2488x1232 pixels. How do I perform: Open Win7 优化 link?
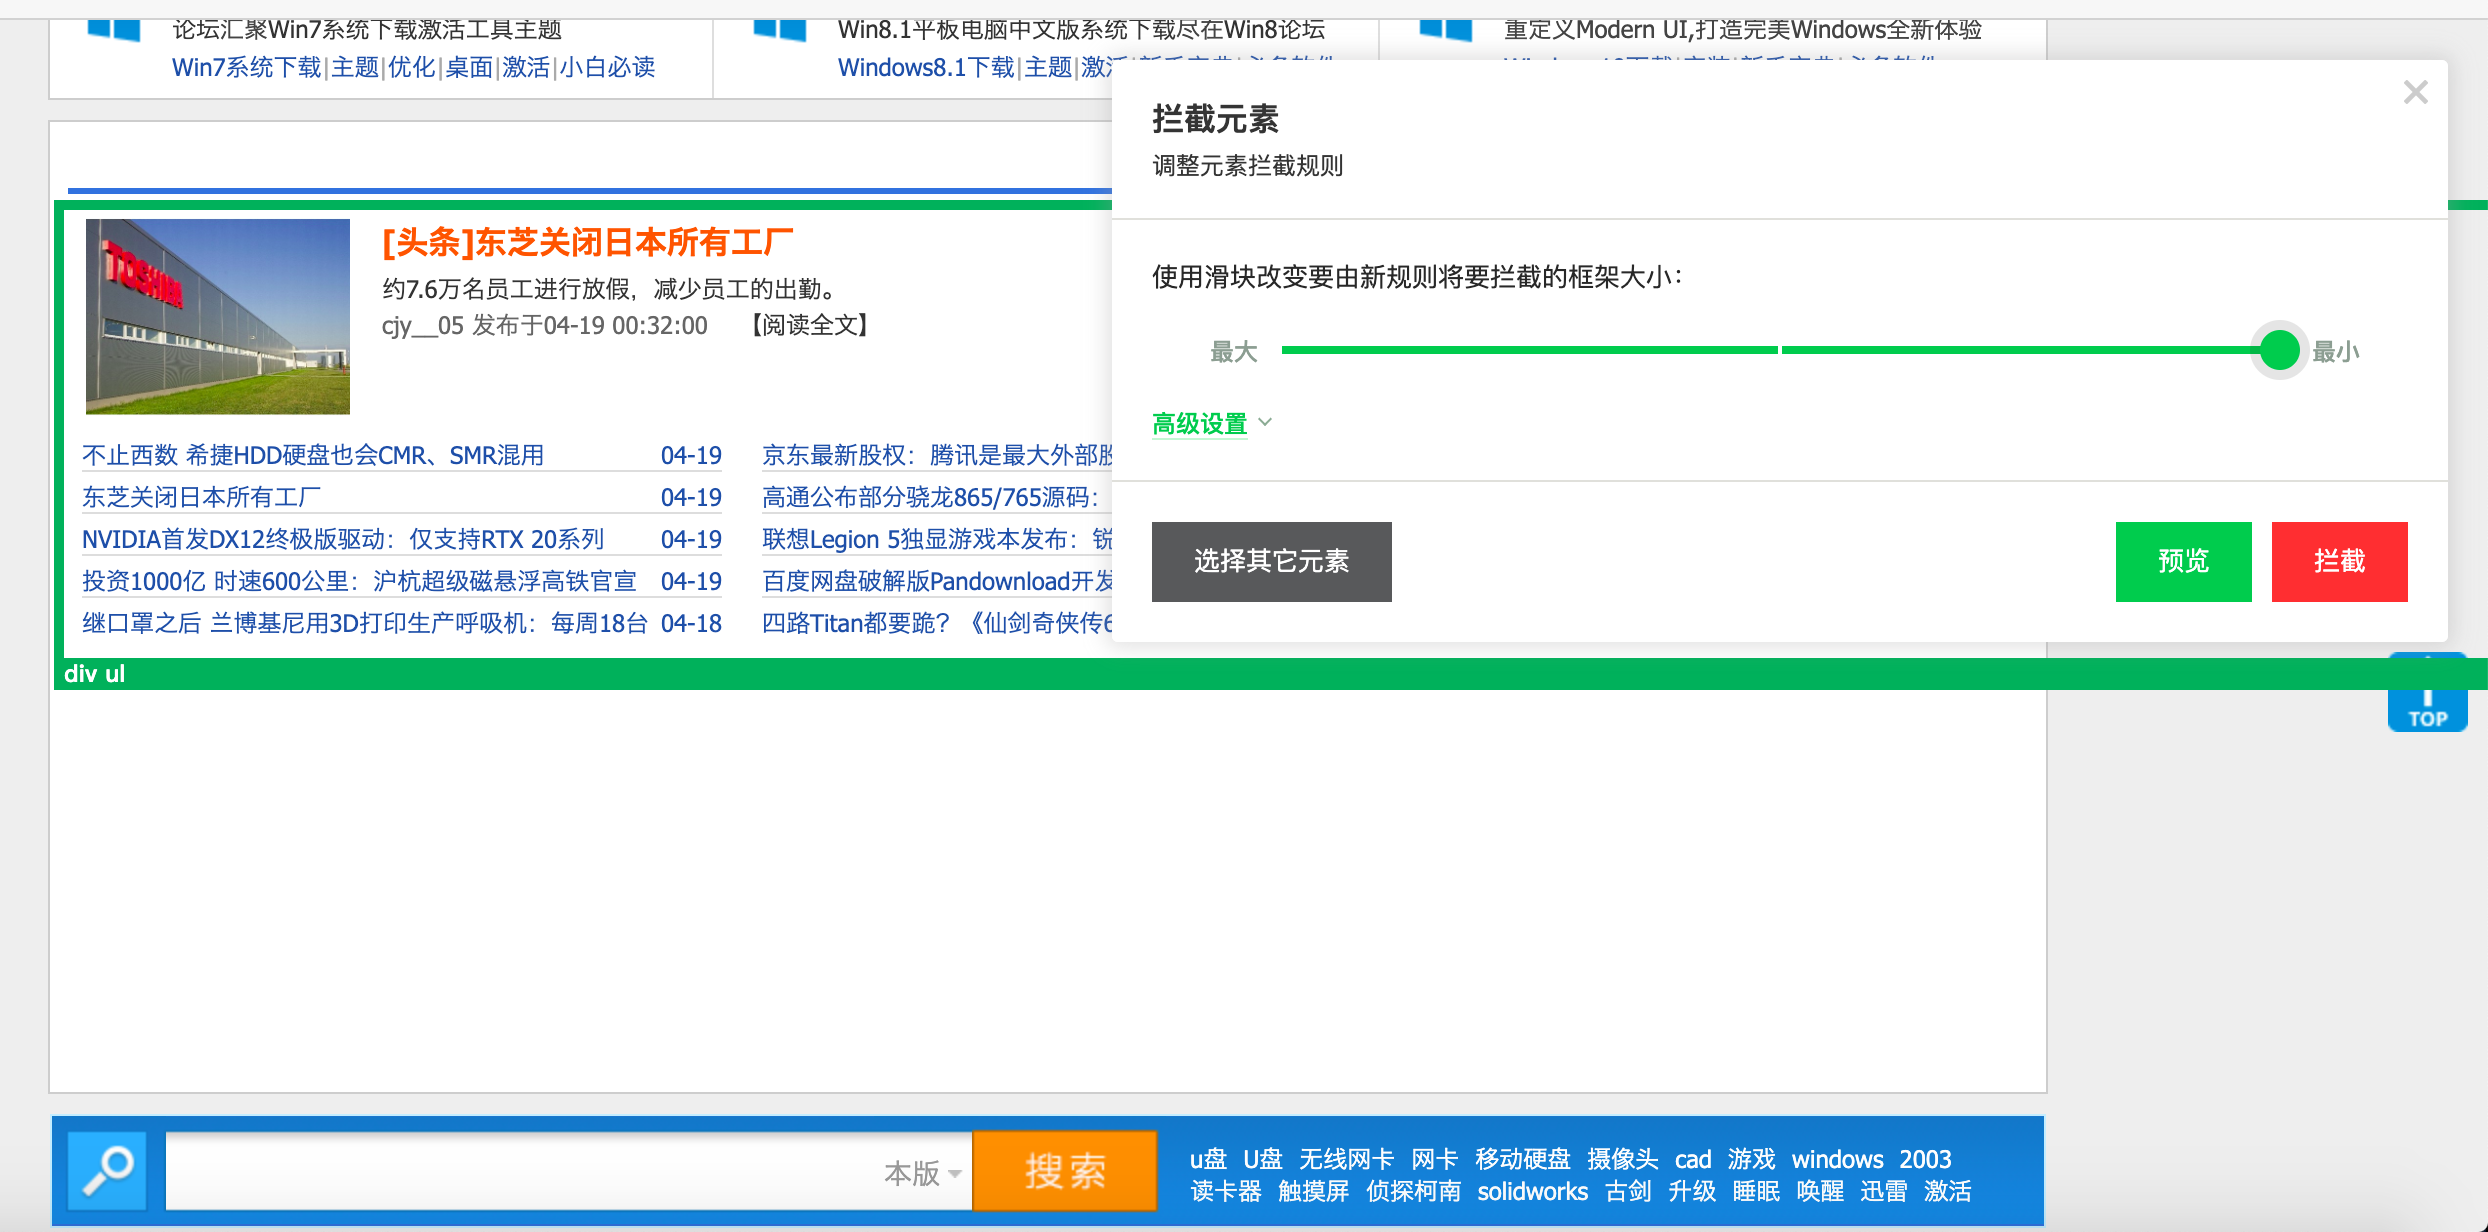click(x=412, y=67)
